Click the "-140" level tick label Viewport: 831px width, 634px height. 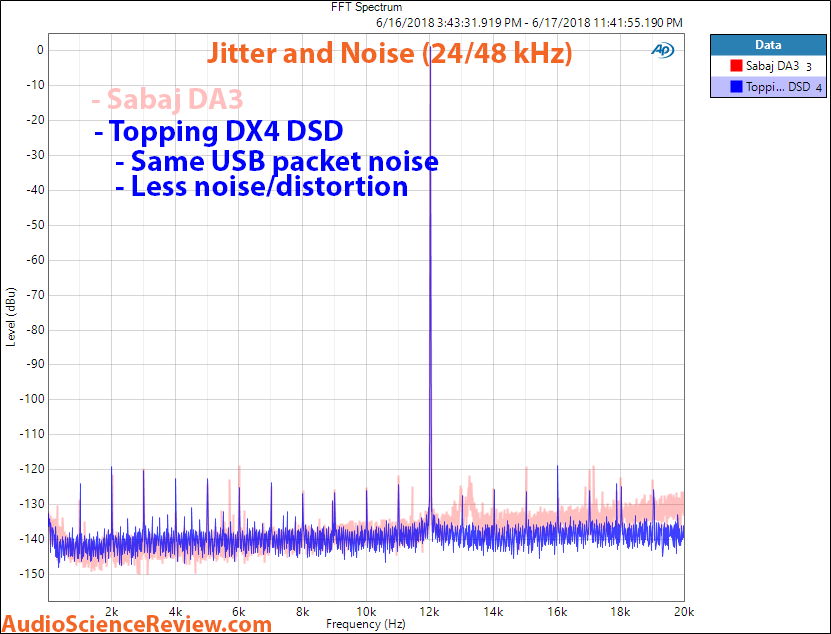pos(32,539)
